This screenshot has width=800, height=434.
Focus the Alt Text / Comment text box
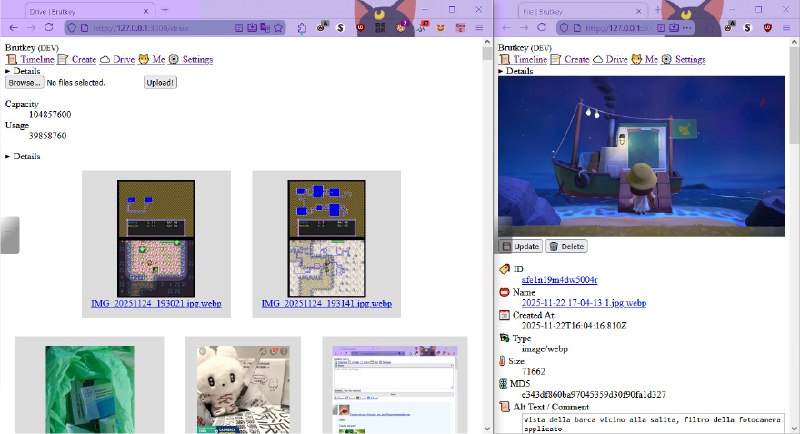654,424
